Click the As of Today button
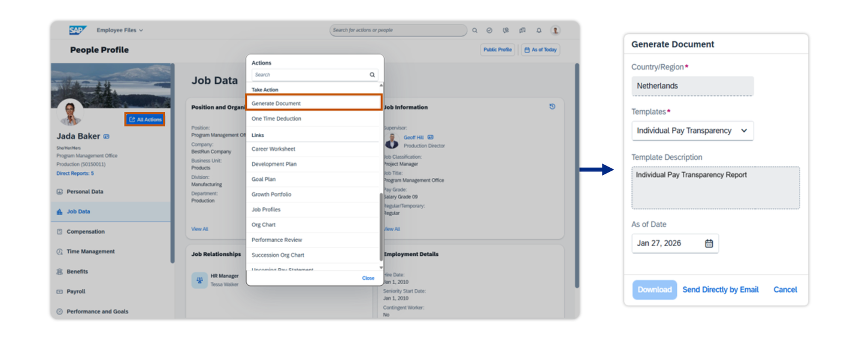 540,50
